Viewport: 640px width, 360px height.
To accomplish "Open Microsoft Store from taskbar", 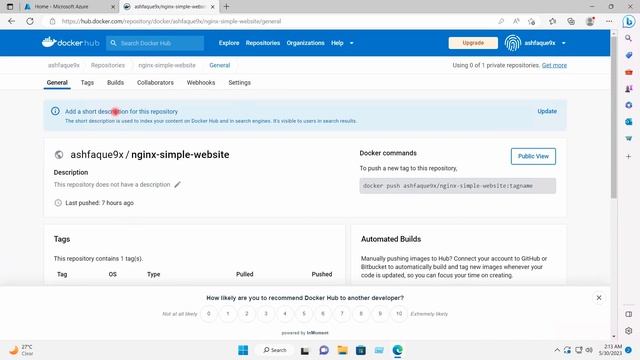I will point(361,350).
